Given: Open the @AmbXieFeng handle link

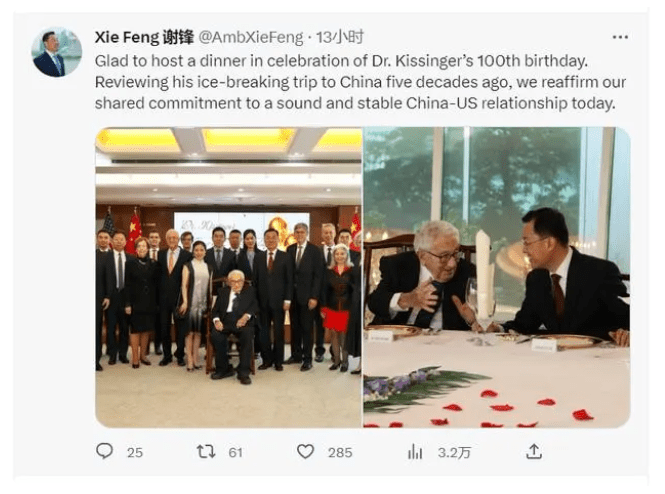Looking at the screenshot, I should 251,37.
